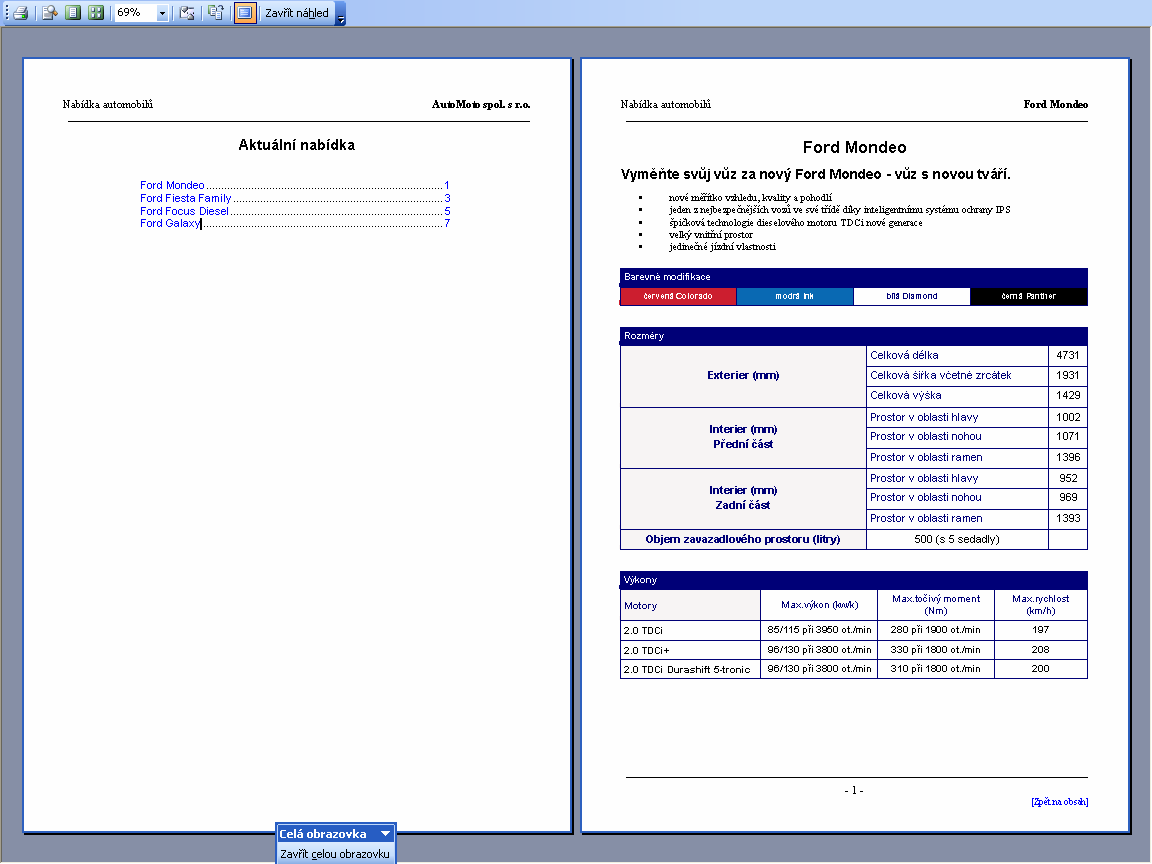Open Ford Focus Diesel contents link
1152x864 pixels.
(295, 211)
